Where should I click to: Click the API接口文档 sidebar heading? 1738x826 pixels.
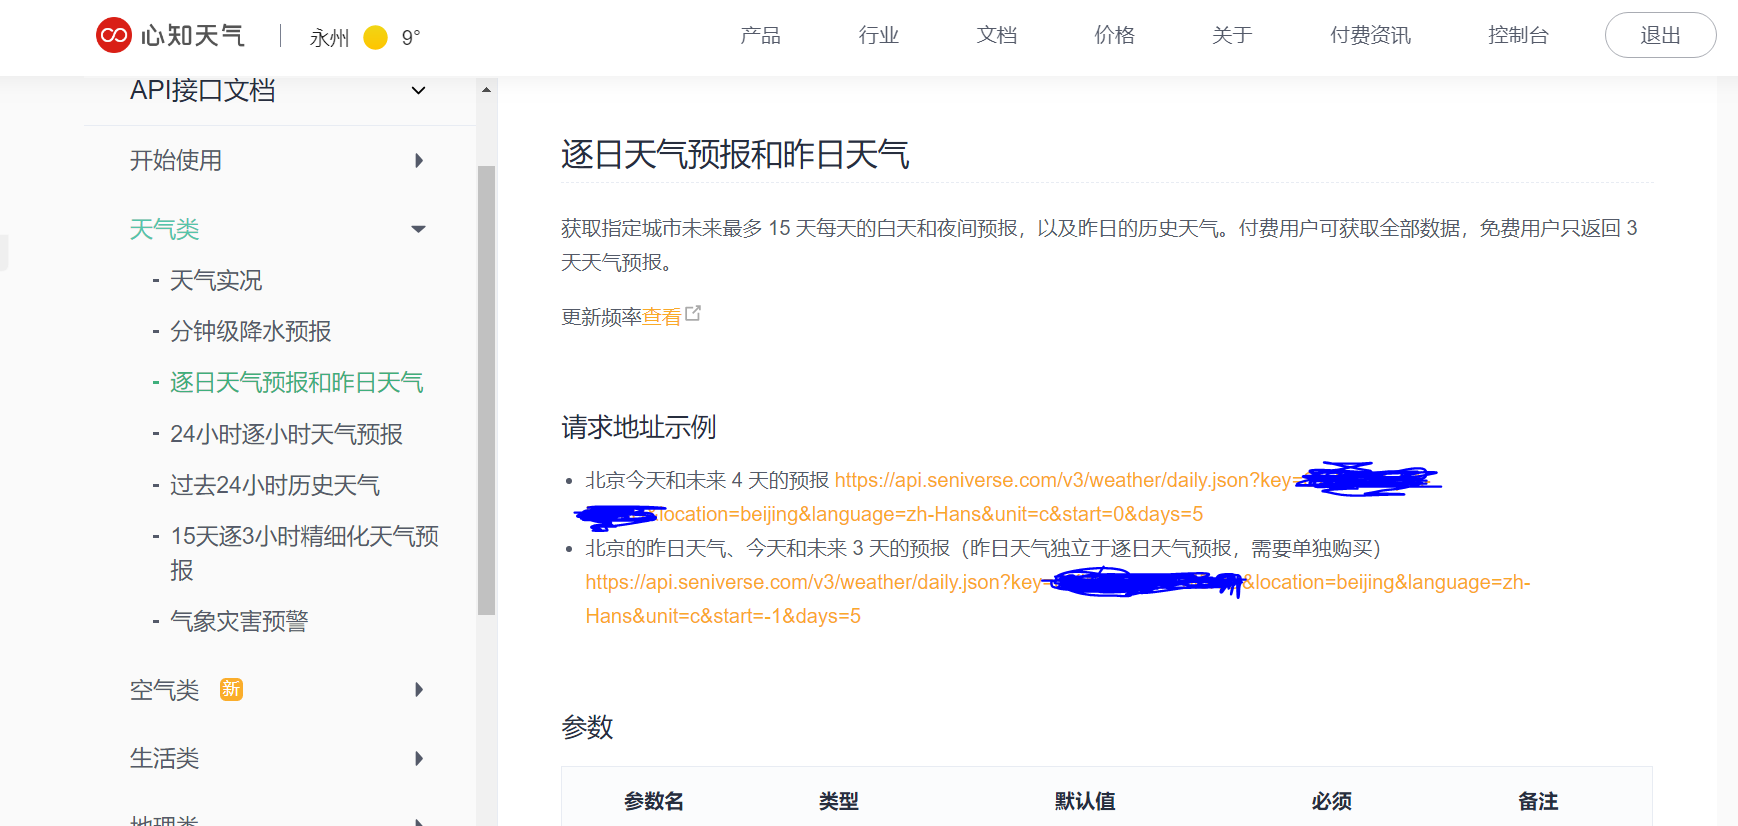tap(203, 90)
